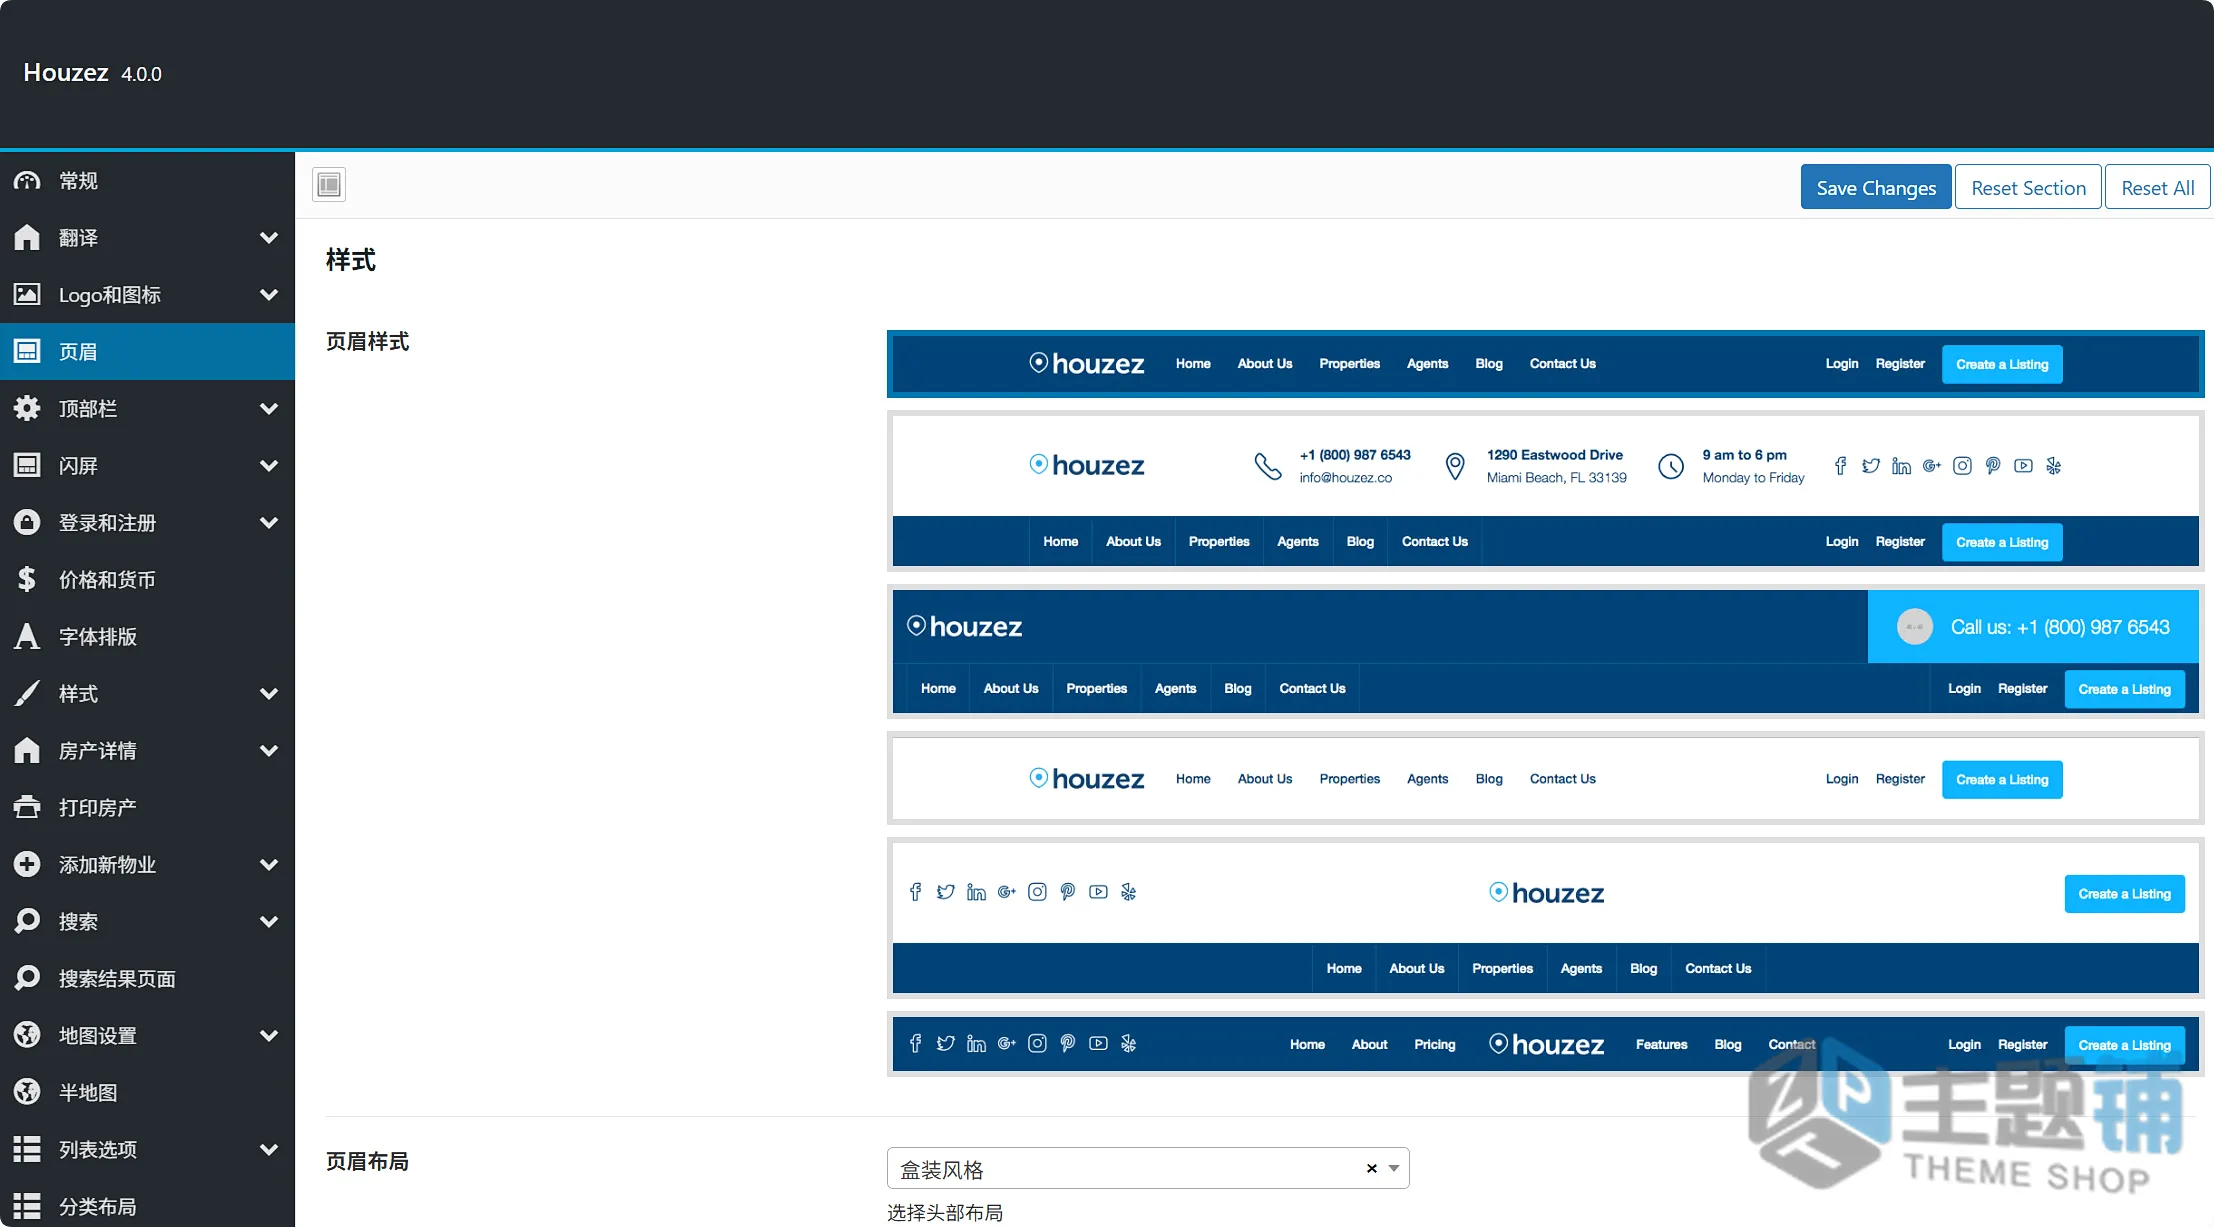Screen dimensions: 2214x1227
Task: Click the 页眉 layout icon
Action: pos(27,352)
